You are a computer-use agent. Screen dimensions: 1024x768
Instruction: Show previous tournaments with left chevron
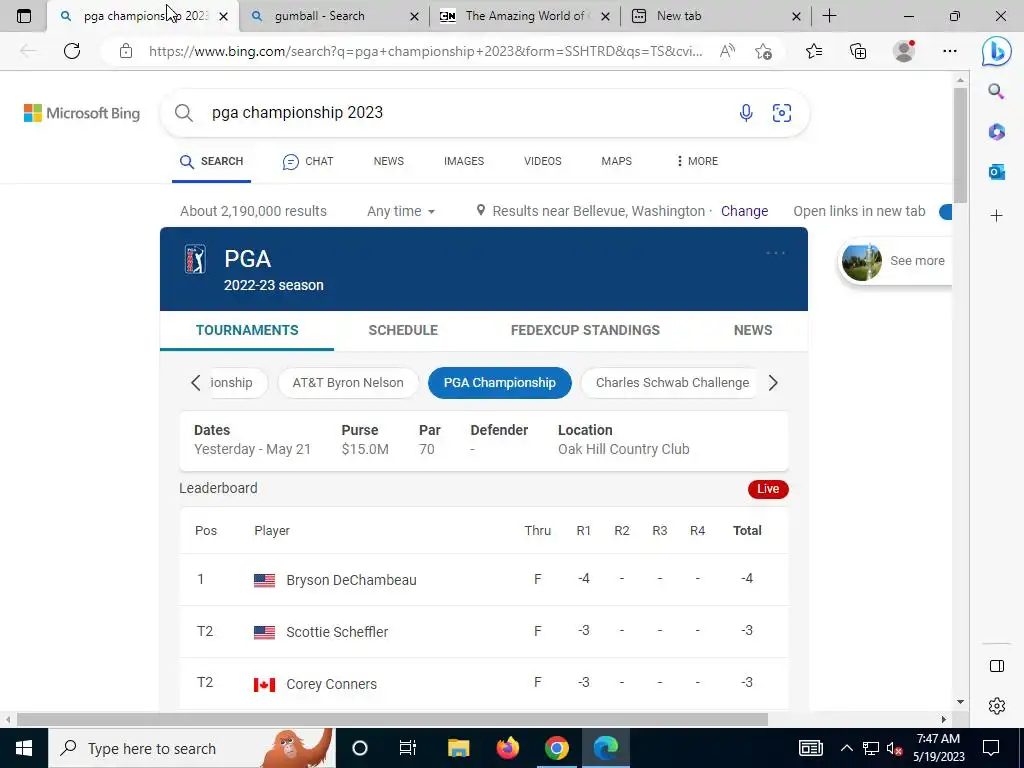195,383
